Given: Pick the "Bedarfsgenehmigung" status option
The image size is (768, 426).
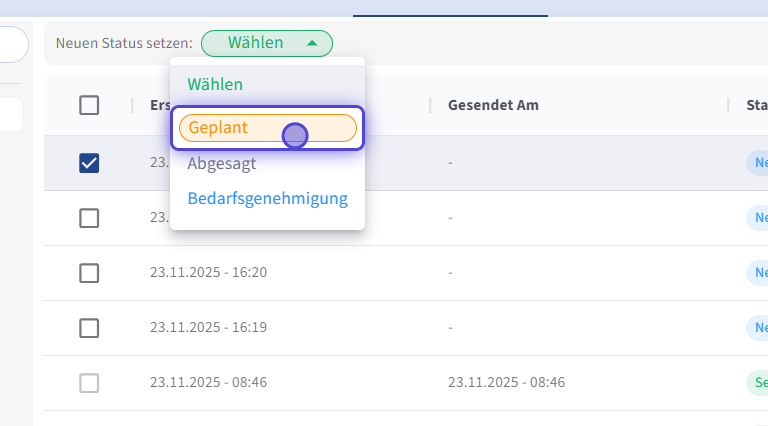Looking at the screenshot, I should tap(267, 198).
